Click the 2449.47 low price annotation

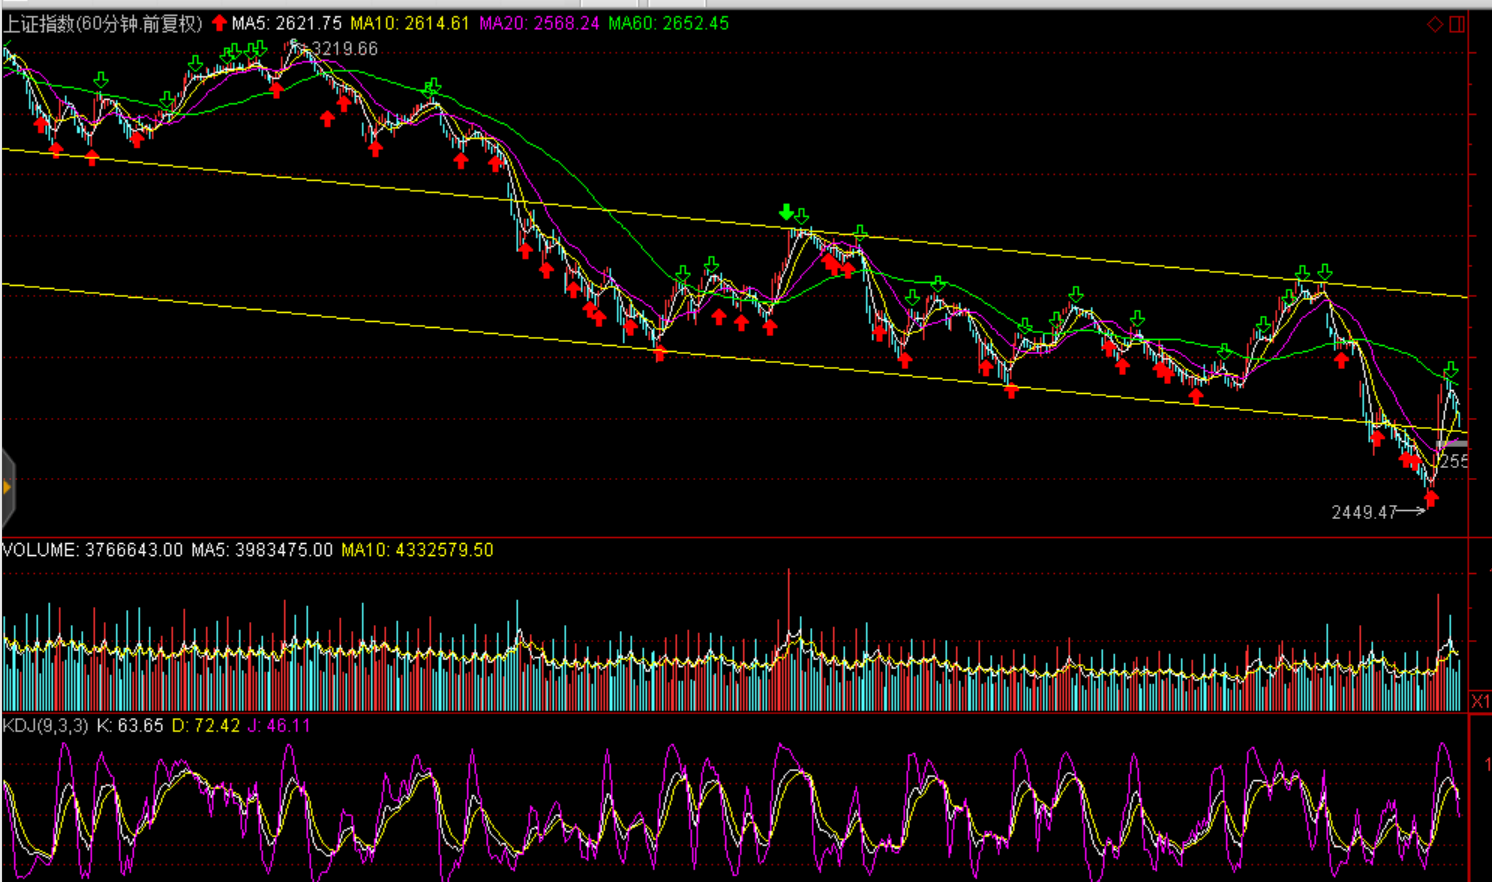coord(1364,512)
